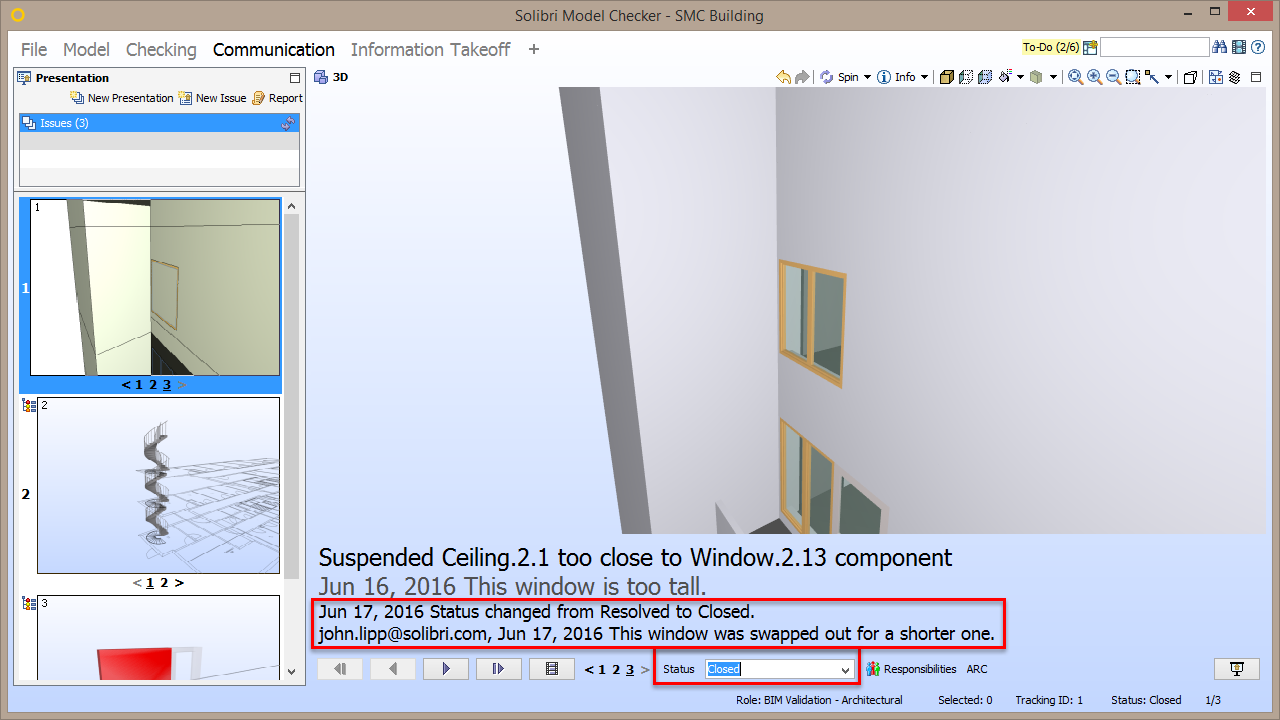Open the Sectioning box tool

[x=1189, y=77]
